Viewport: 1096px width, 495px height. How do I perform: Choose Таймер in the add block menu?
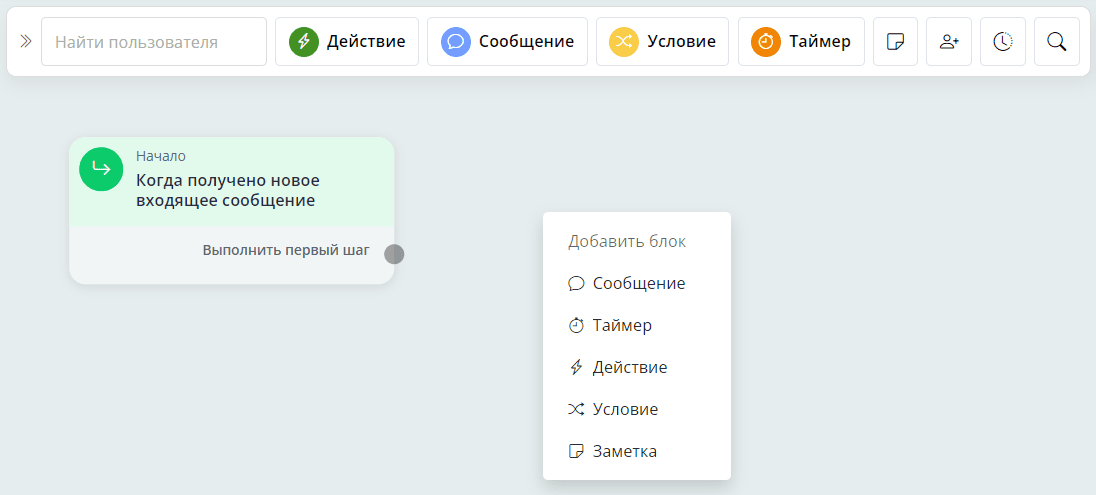621,325
